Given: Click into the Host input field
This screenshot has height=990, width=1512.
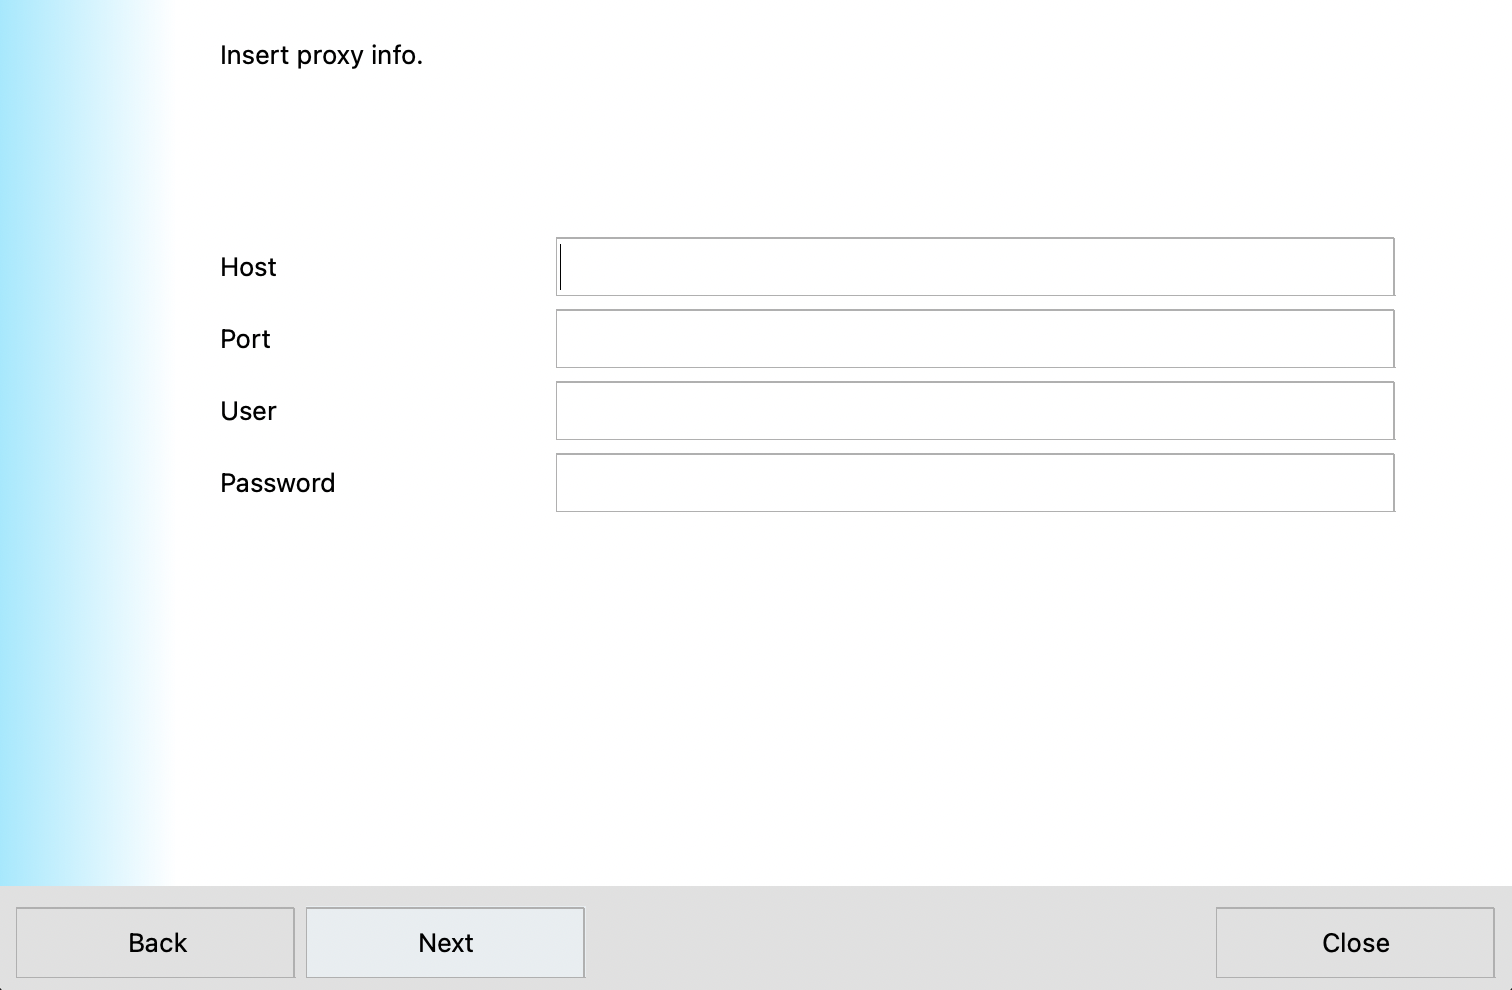Looking at the screenshot, I should 975,267.
